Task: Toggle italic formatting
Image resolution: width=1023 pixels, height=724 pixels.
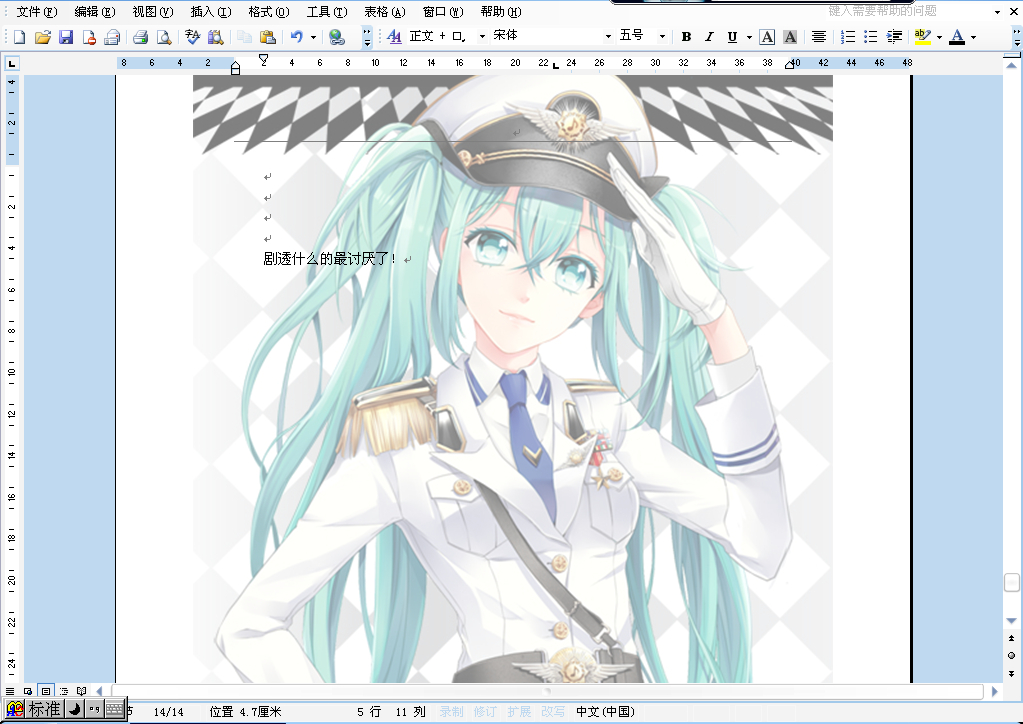Action: tap(709, 37)
